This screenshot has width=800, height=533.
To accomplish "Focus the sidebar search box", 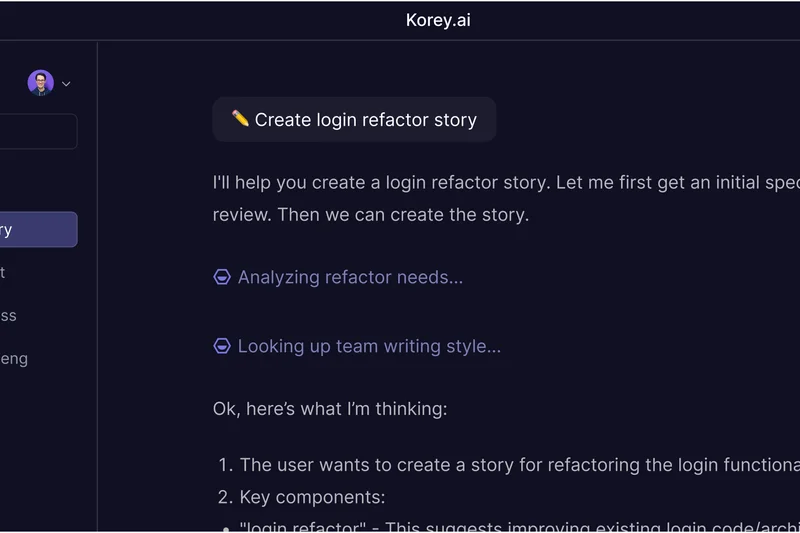I will (x=38, y=131).
